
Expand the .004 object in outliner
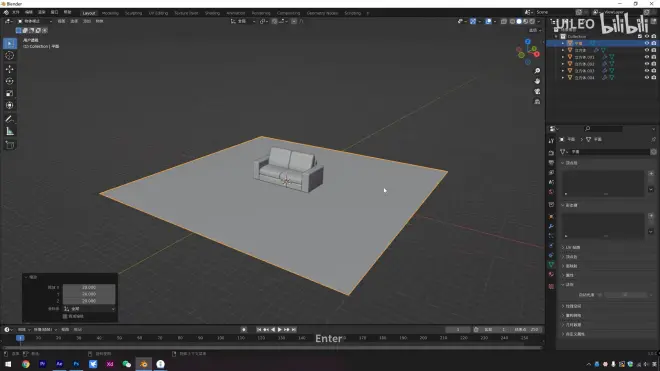[563, 77]
